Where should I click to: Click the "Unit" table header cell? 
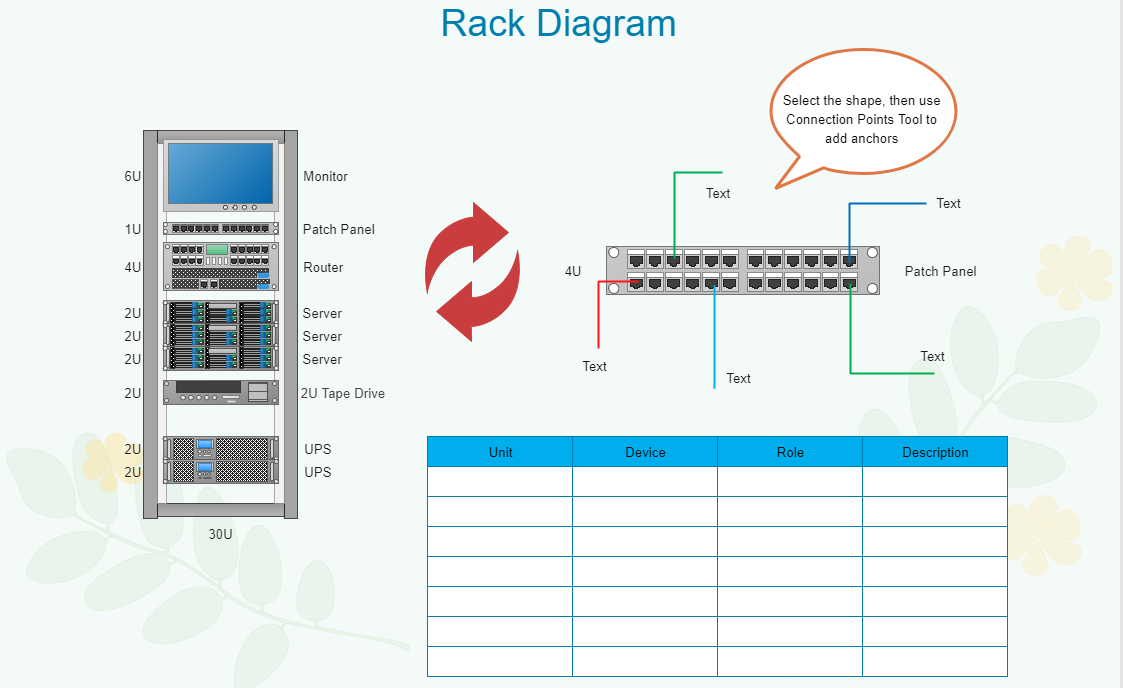500,452
